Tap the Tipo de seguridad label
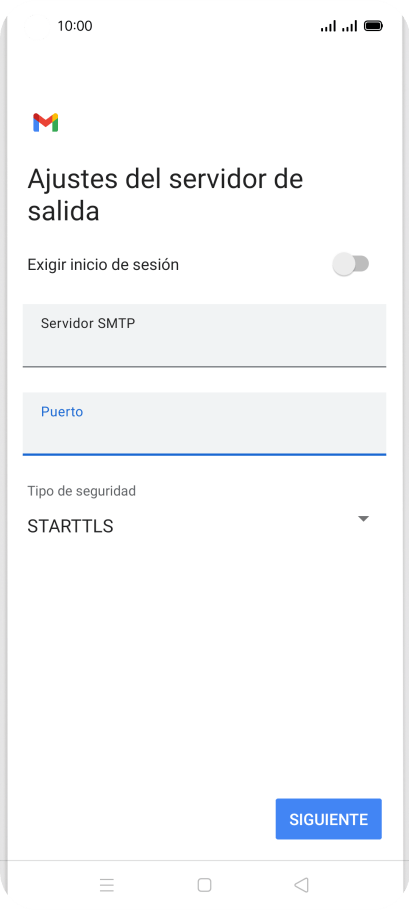This screenshot has width=409, height=910. 82,491
